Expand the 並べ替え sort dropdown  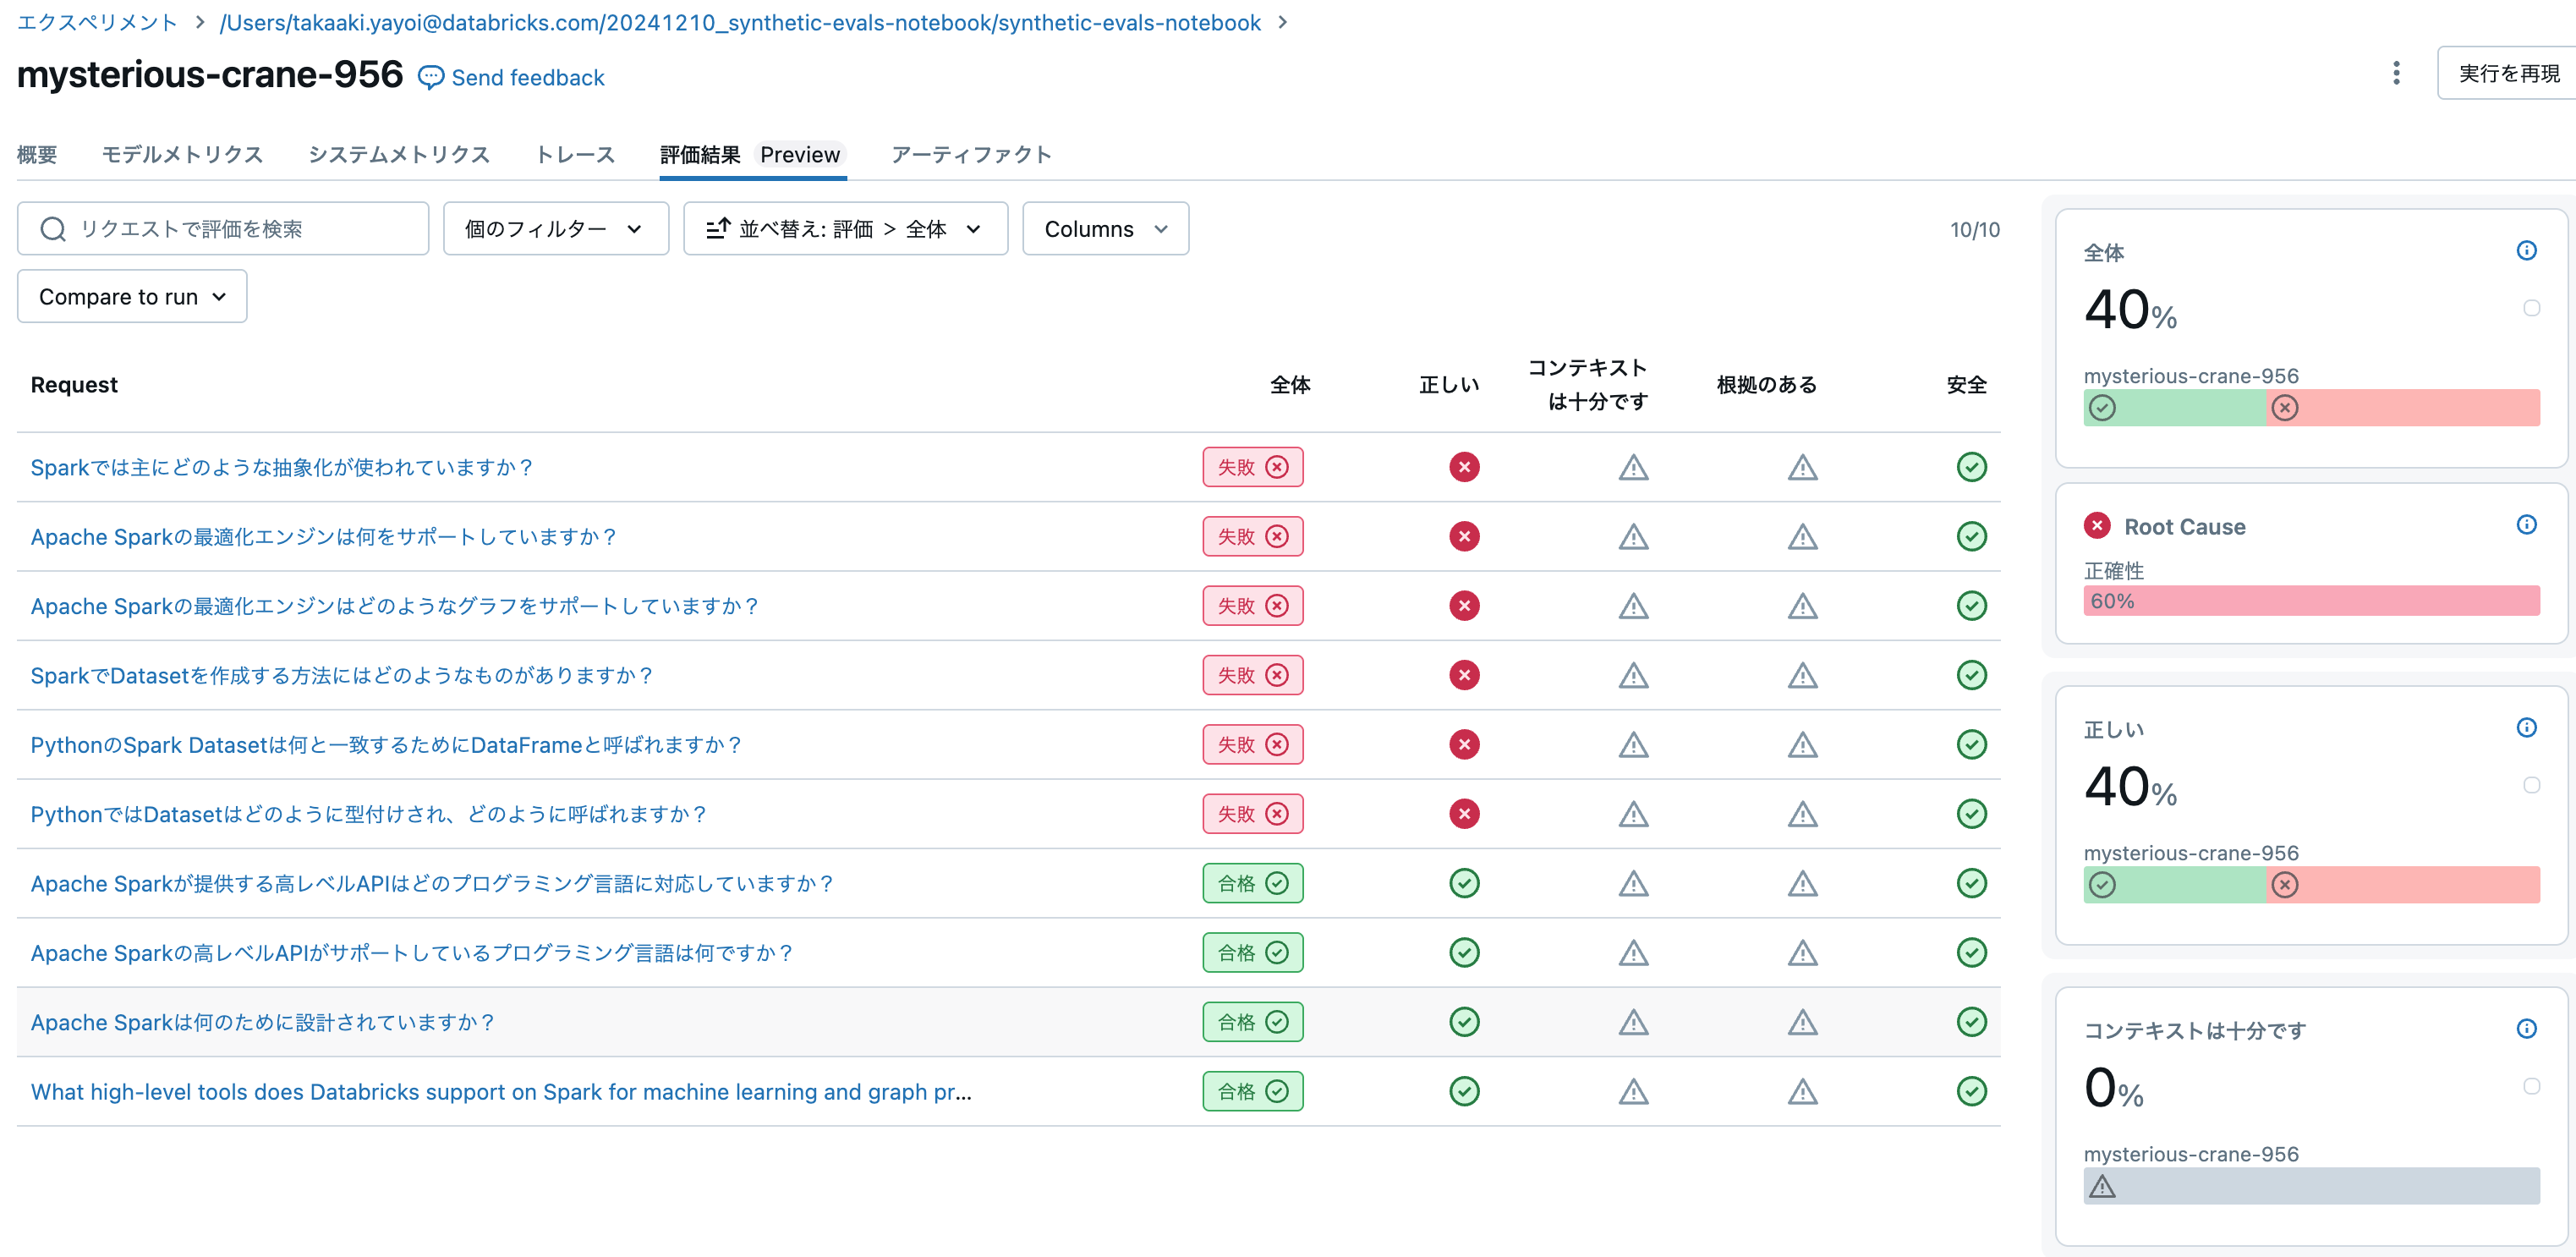[844, 229]
